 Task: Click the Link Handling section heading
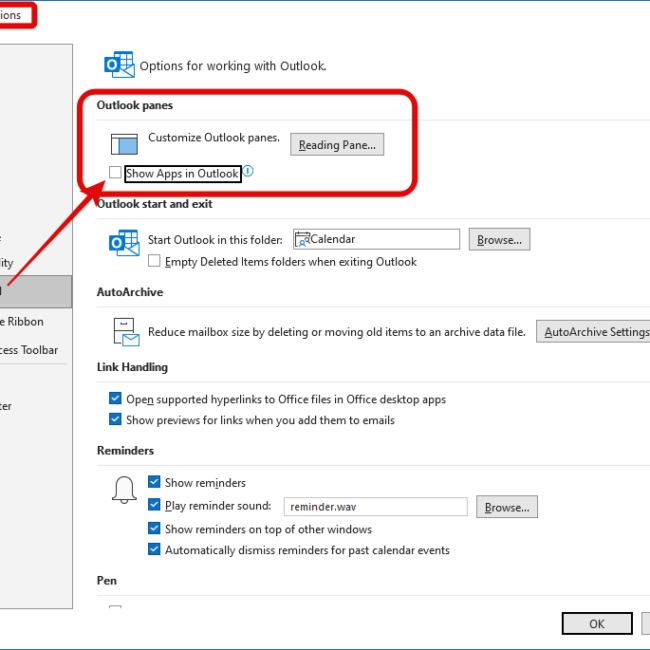click(132, 367)
